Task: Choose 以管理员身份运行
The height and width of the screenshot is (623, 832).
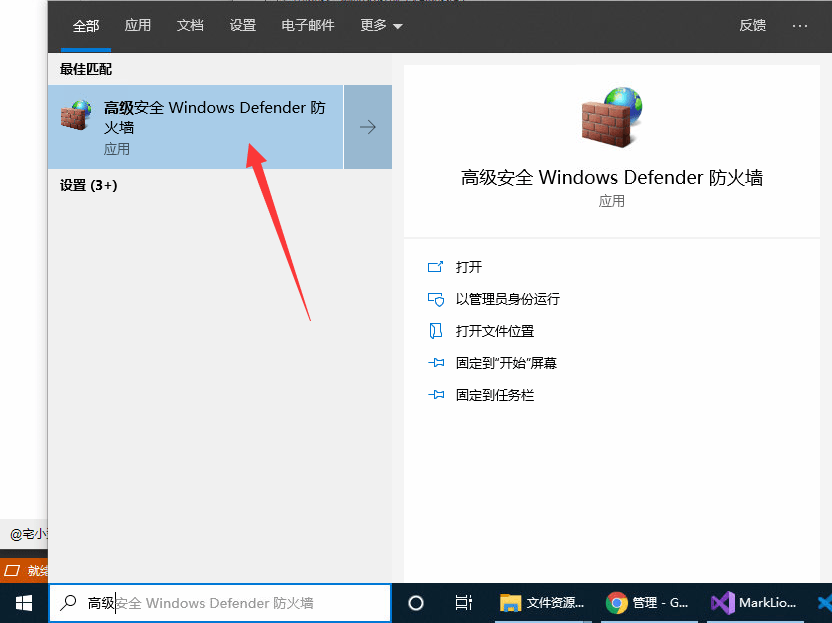Action: point(507,299)
